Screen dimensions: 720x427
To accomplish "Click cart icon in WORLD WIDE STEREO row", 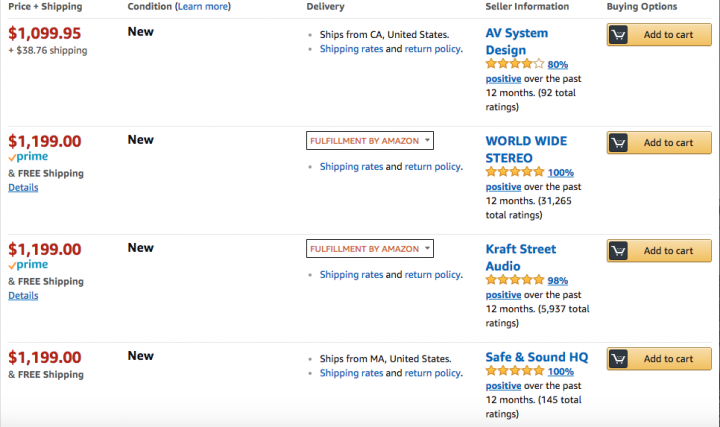I will pyautogui.click(x=619, y=143).
